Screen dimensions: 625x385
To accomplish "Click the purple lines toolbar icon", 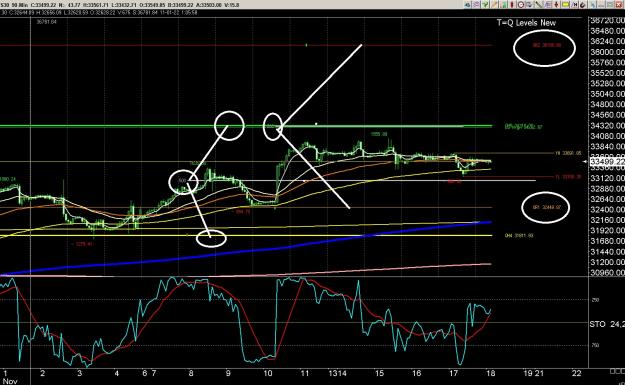I will point(476,4).
